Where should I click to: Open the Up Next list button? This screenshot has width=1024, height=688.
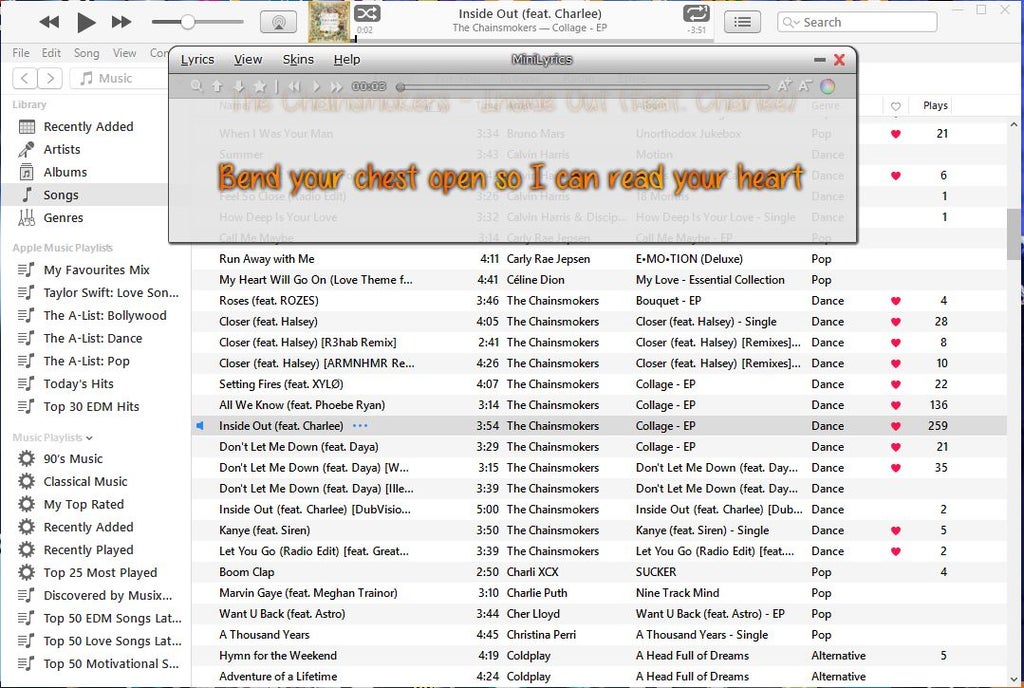coord(742,22)
